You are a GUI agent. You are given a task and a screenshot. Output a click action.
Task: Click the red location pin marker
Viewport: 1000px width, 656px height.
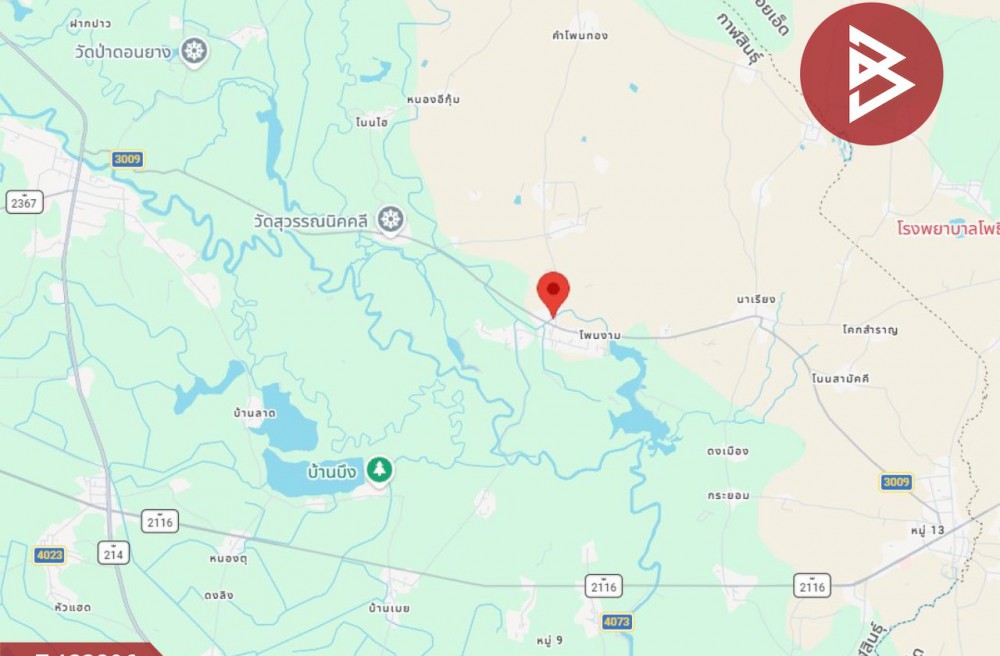553,294
